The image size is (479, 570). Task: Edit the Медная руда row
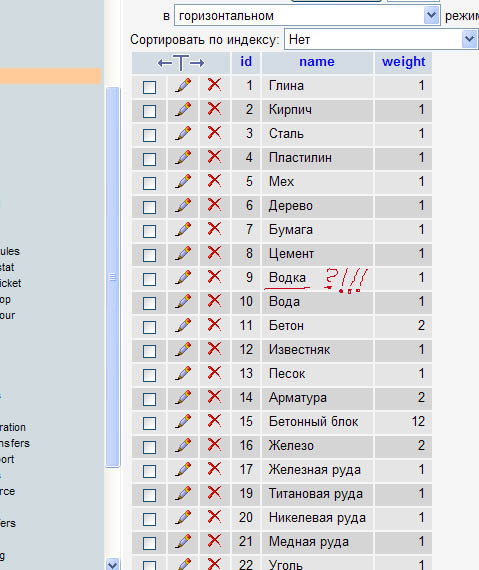(182, 541)
